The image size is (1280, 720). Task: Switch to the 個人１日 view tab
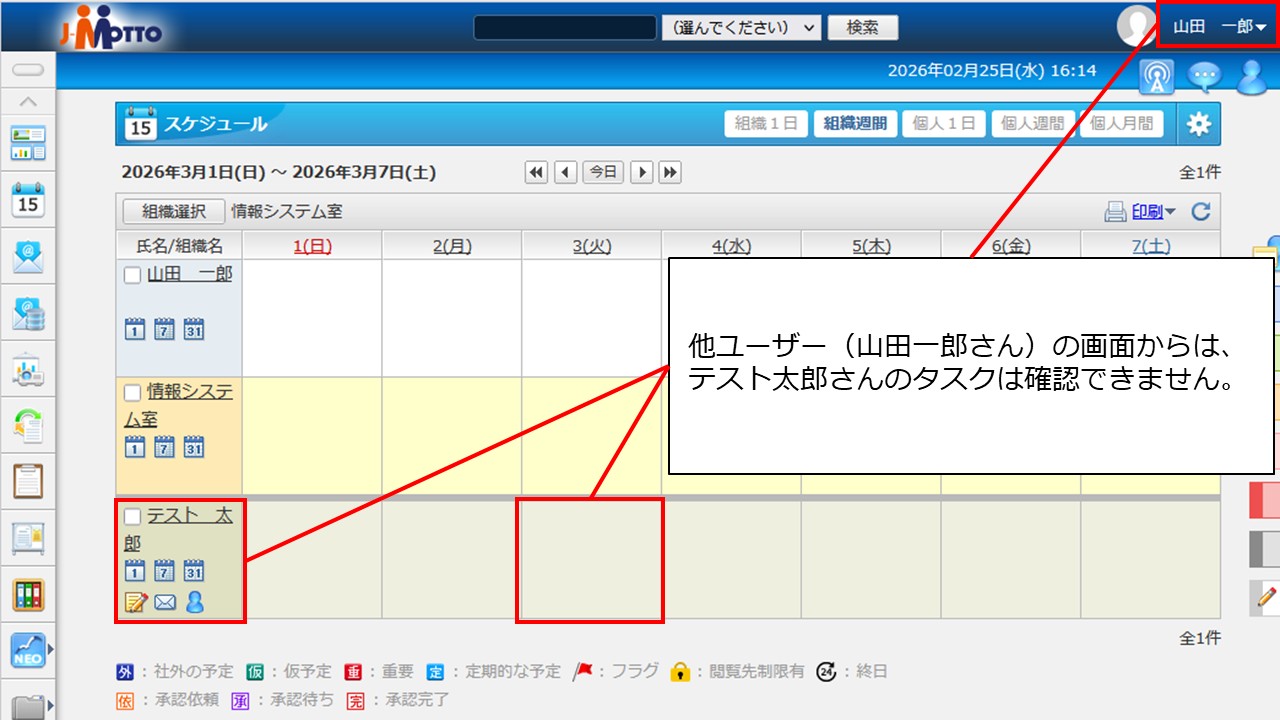(944, 124)
